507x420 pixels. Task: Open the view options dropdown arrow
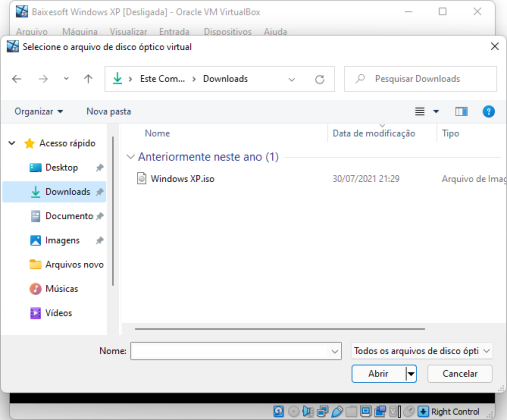(x=436, y=111)
